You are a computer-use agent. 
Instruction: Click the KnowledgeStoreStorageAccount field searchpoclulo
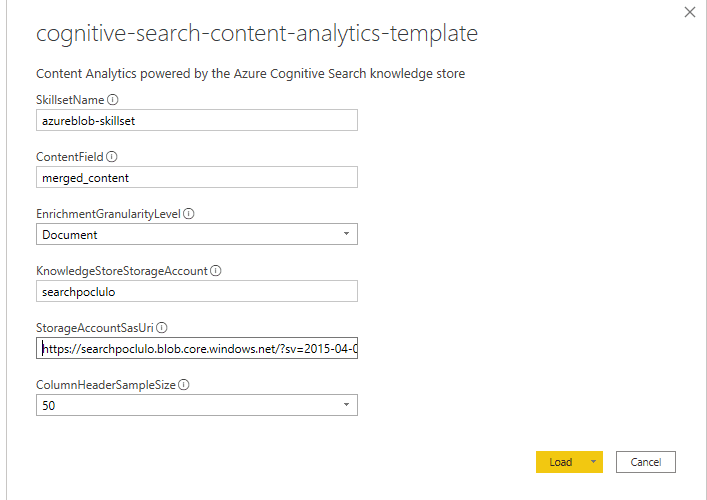pos(197,291)
